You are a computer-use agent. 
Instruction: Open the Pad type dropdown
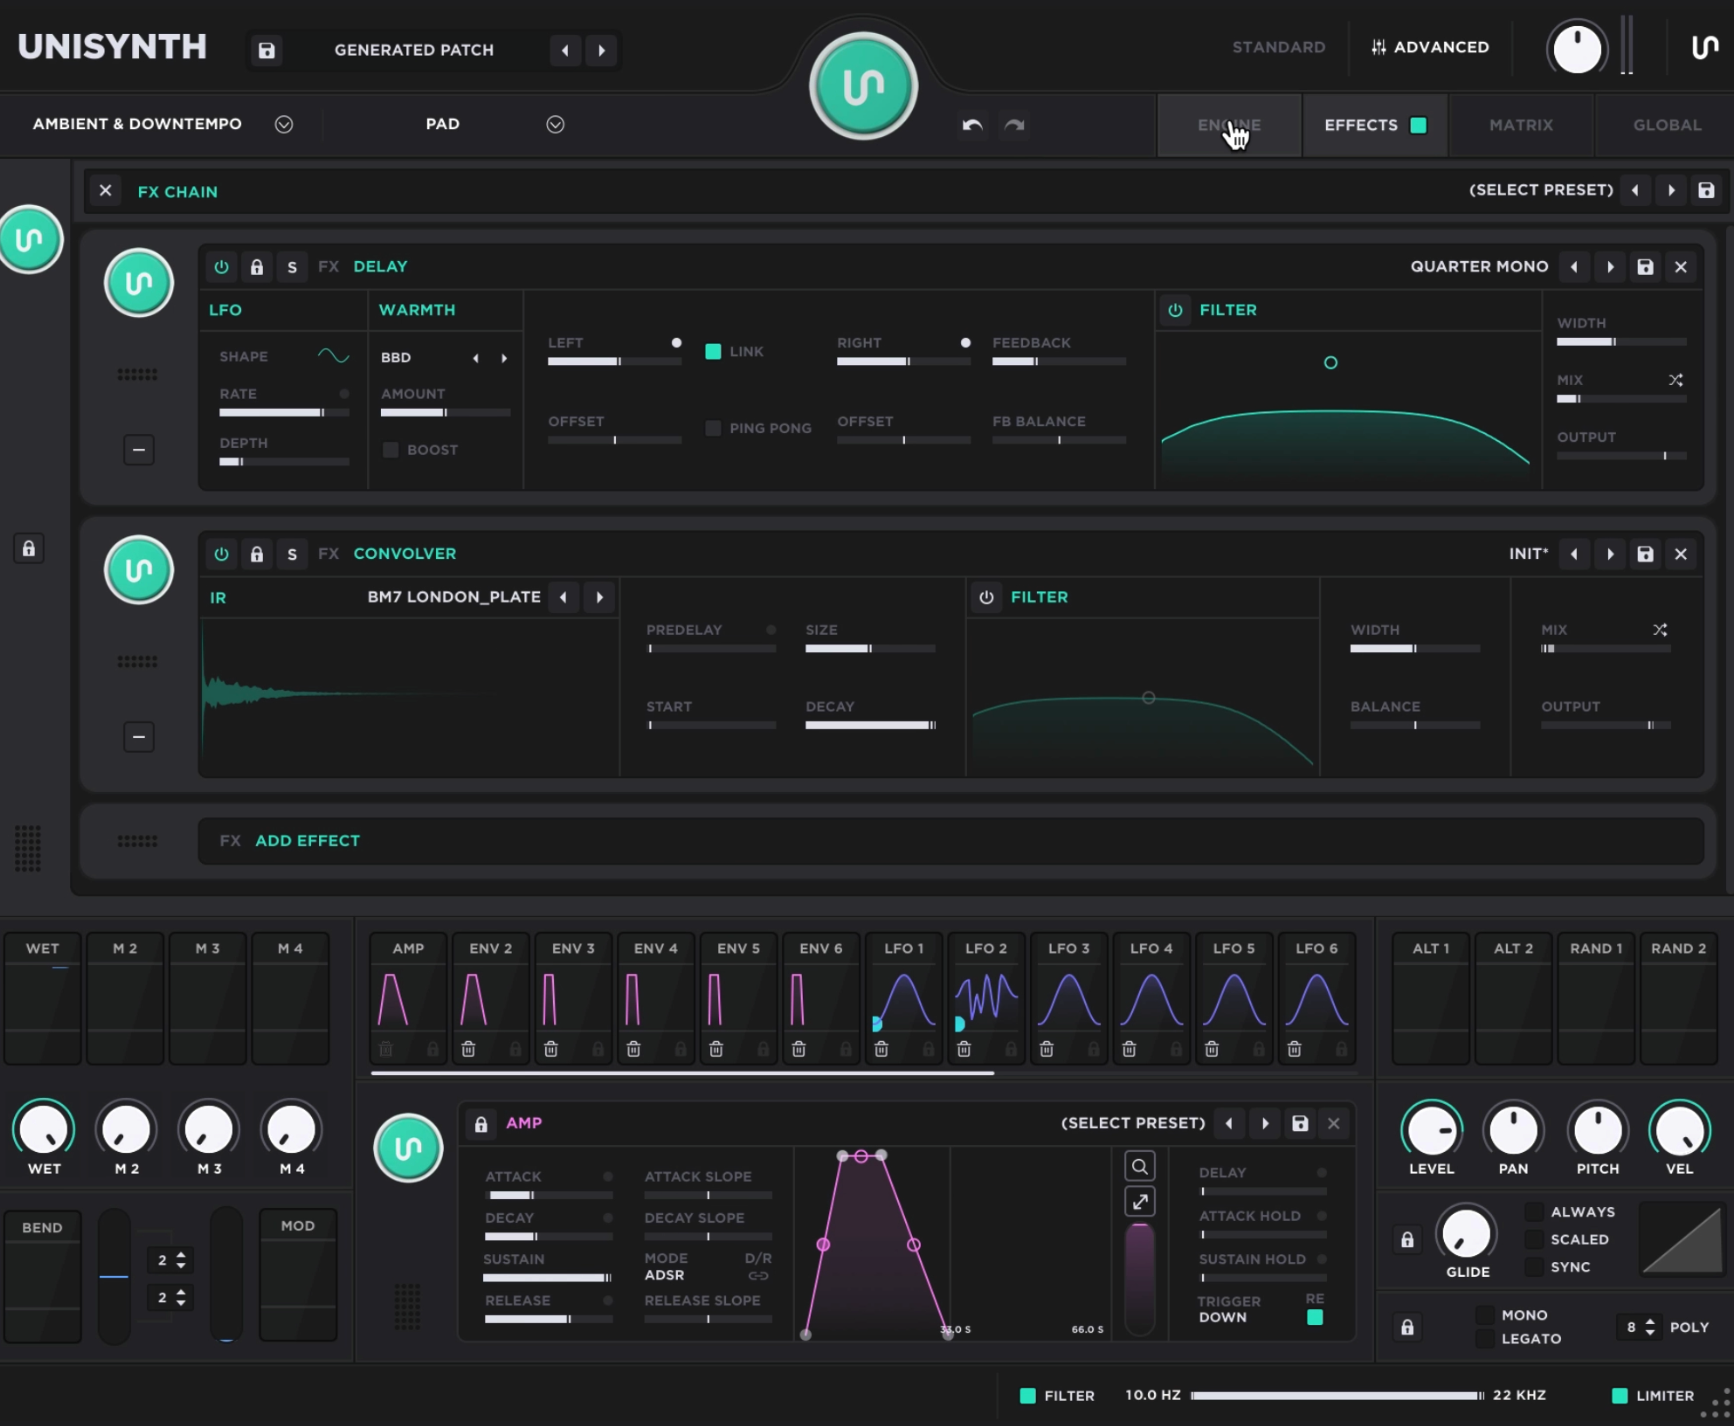[556, 124]
